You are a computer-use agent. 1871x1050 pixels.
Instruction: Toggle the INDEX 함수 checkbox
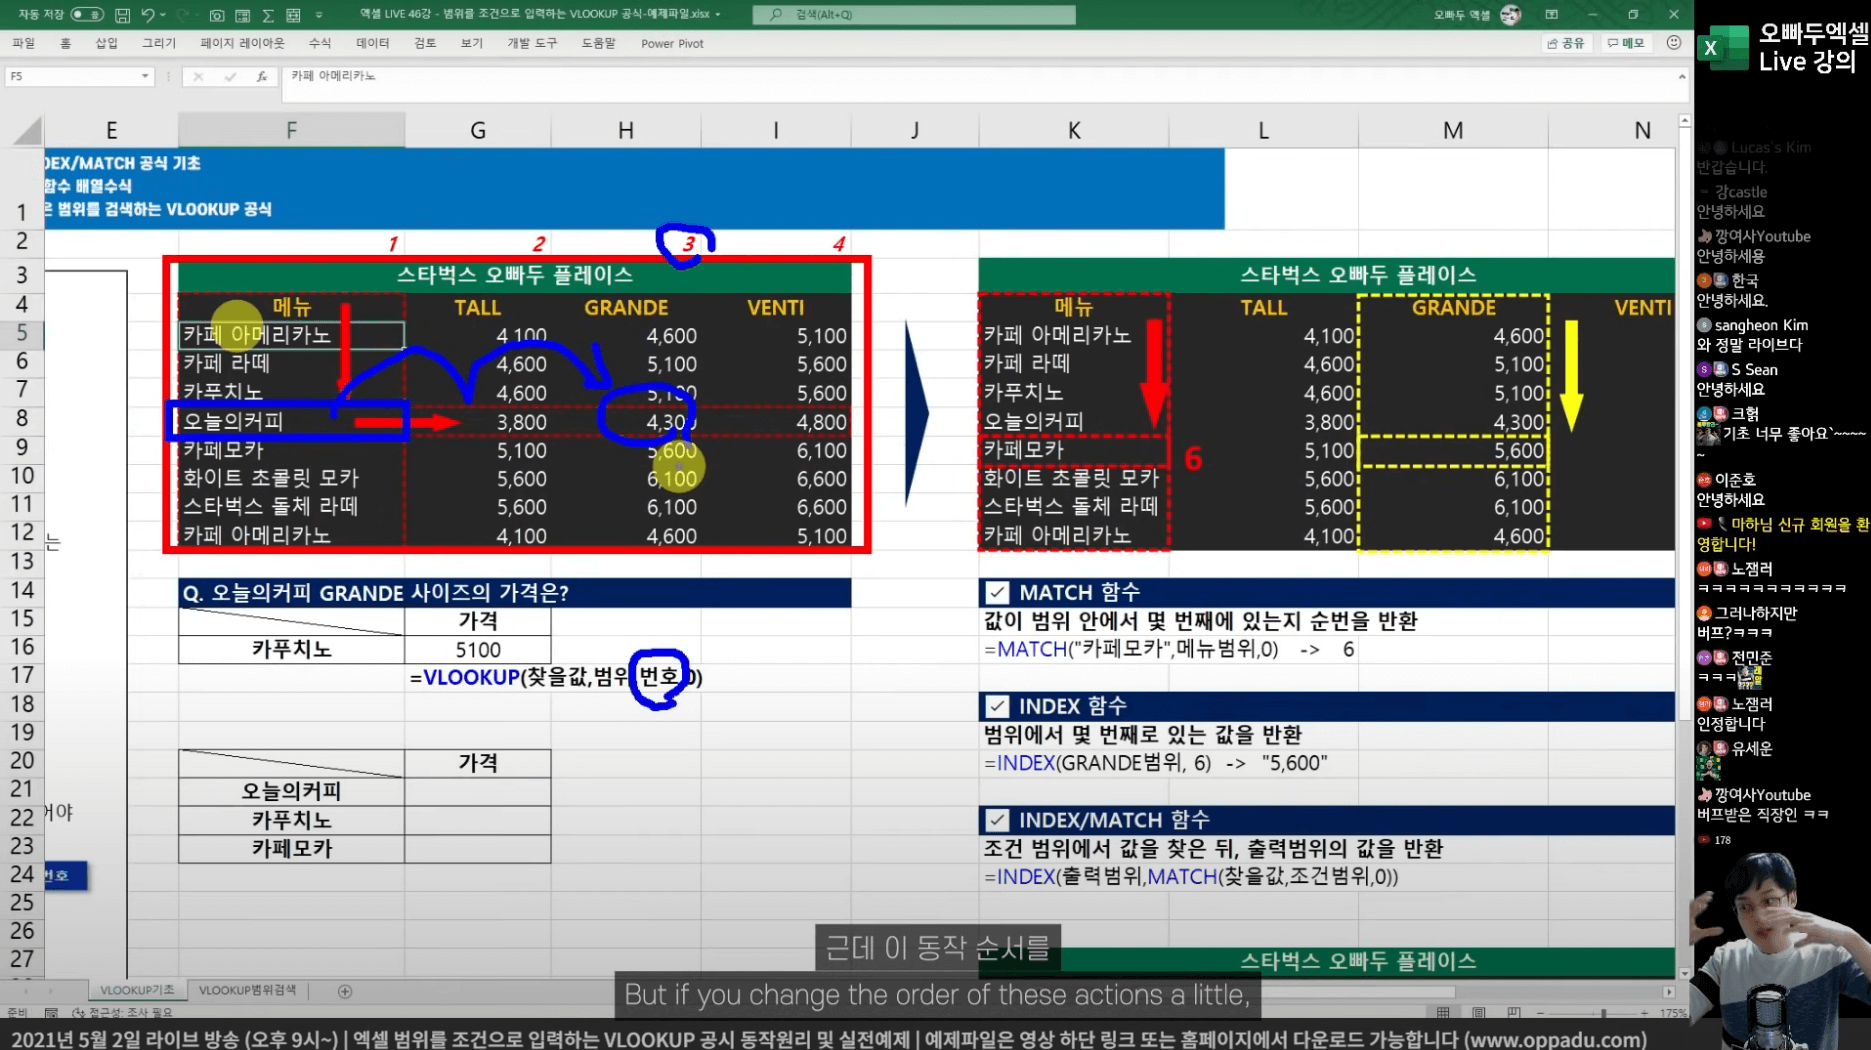(x=997, y=706)
